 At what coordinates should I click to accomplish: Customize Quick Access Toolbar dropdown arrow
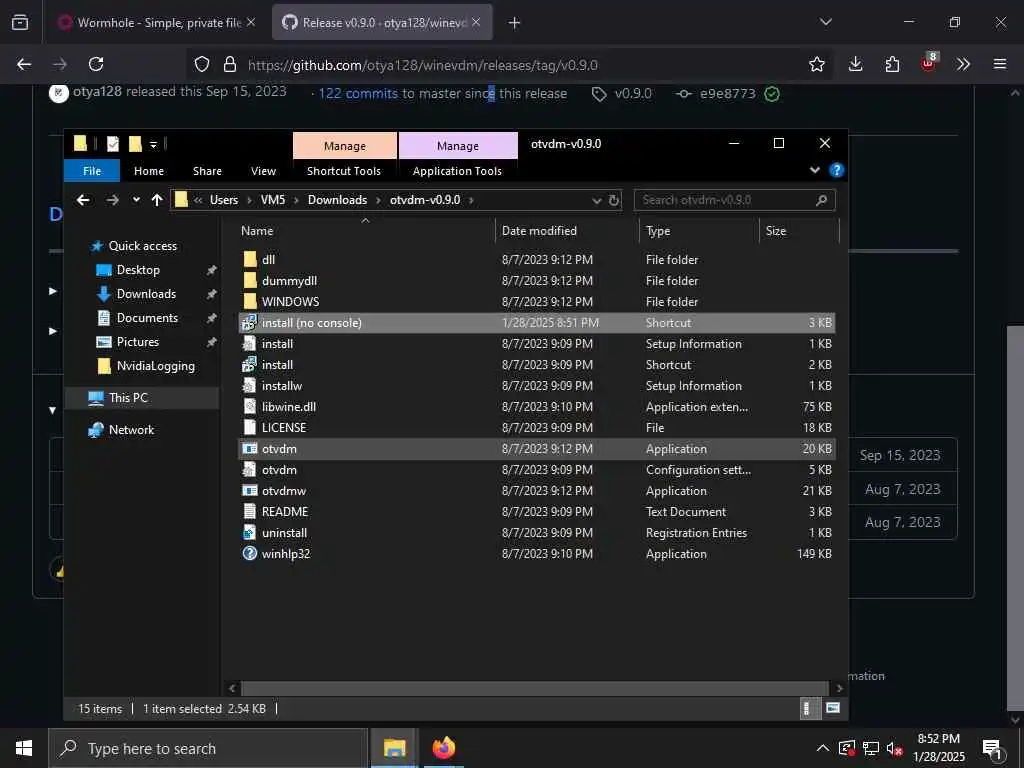click(153, 144)
